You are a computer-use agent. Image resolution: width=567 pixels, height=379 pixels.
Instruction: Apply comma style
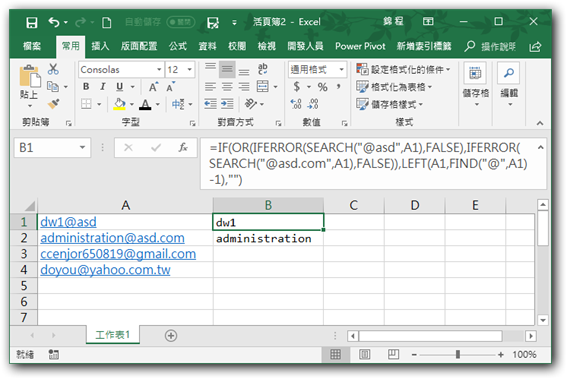(338, 86)
